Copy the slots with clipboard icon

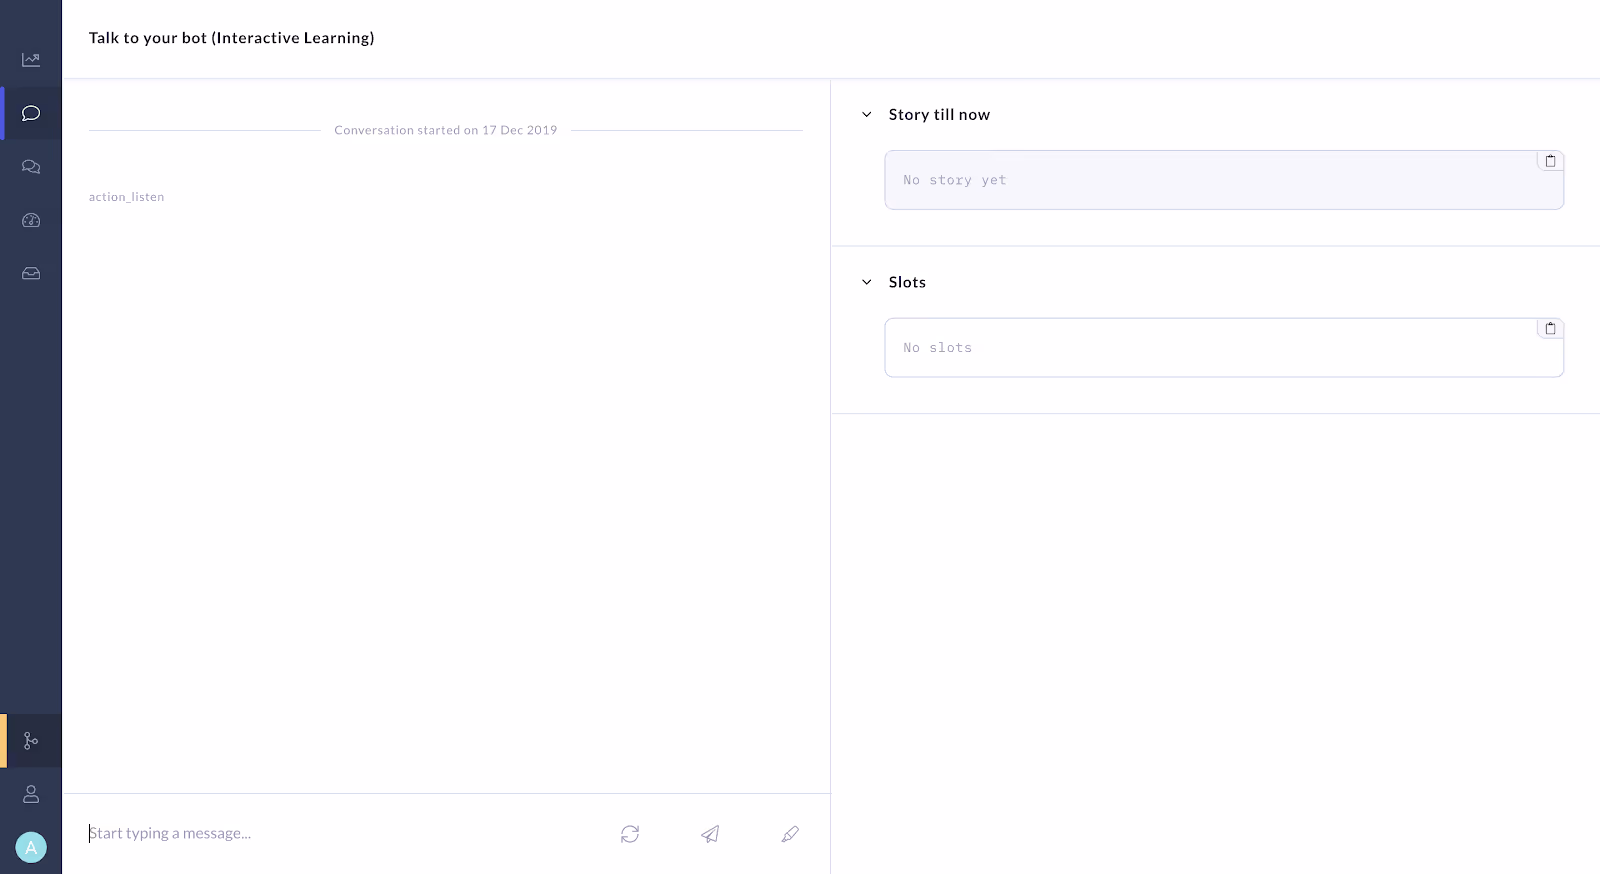tap(1550, 329)
